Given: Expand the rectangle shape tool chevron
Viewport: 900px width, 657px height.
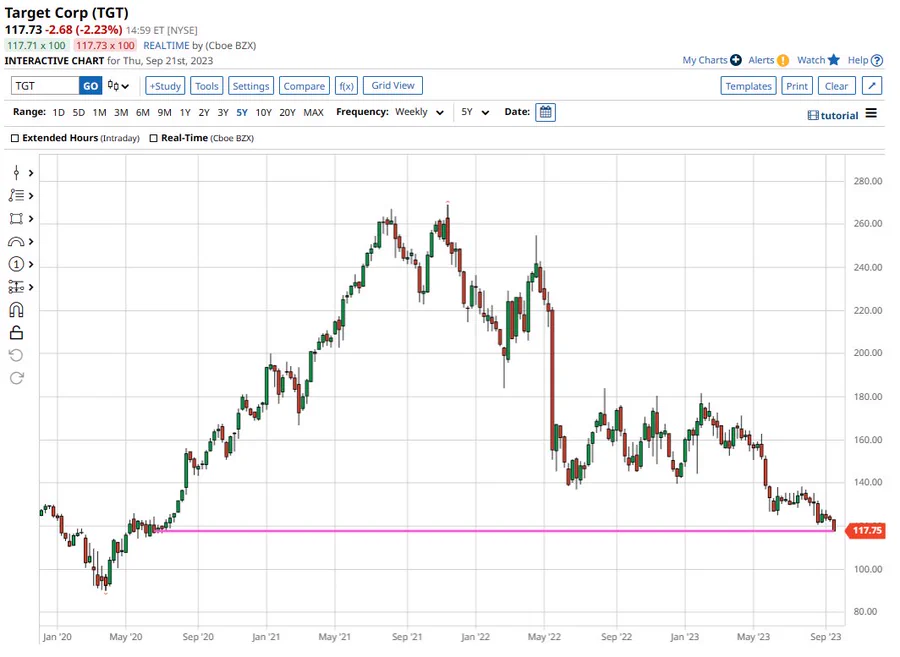Looking at the screenshot, I should tap(31, 219).
